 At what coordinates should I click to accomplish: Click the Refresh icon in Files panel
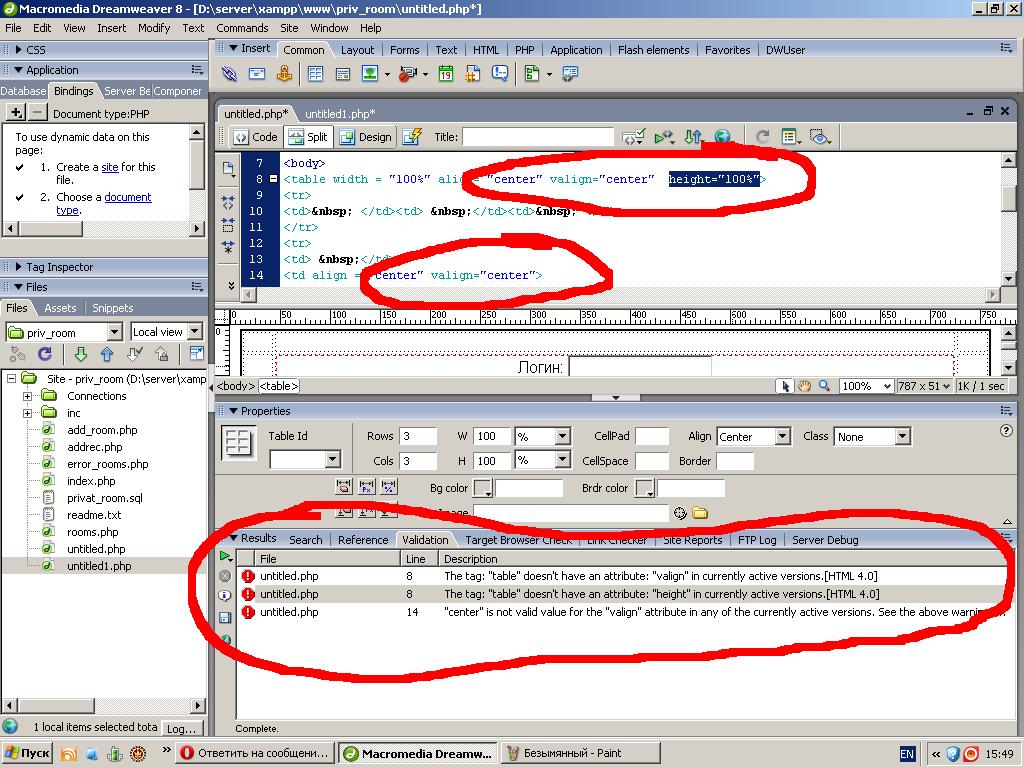point(44,354)
